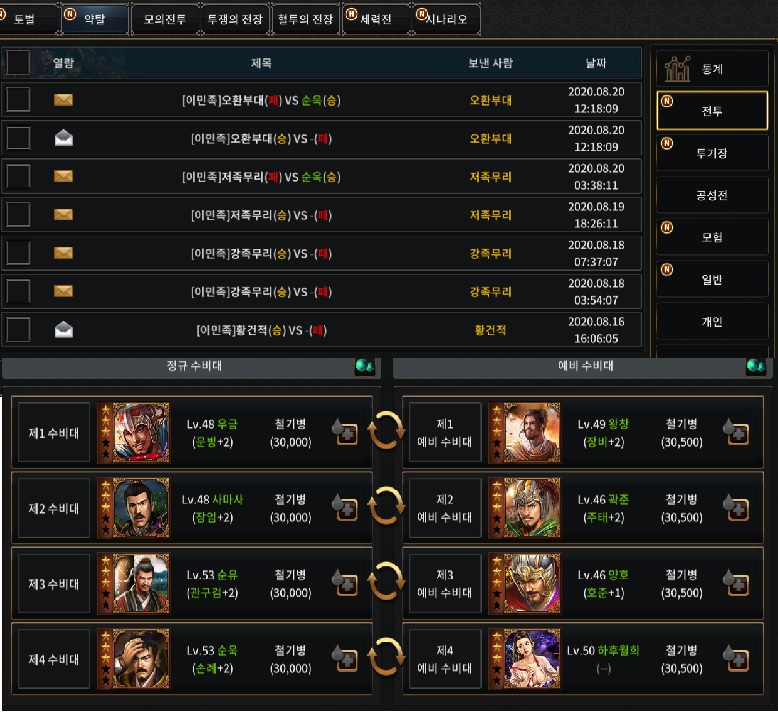
Task: Open the 투기장 mail category
Action: [712, 153]
